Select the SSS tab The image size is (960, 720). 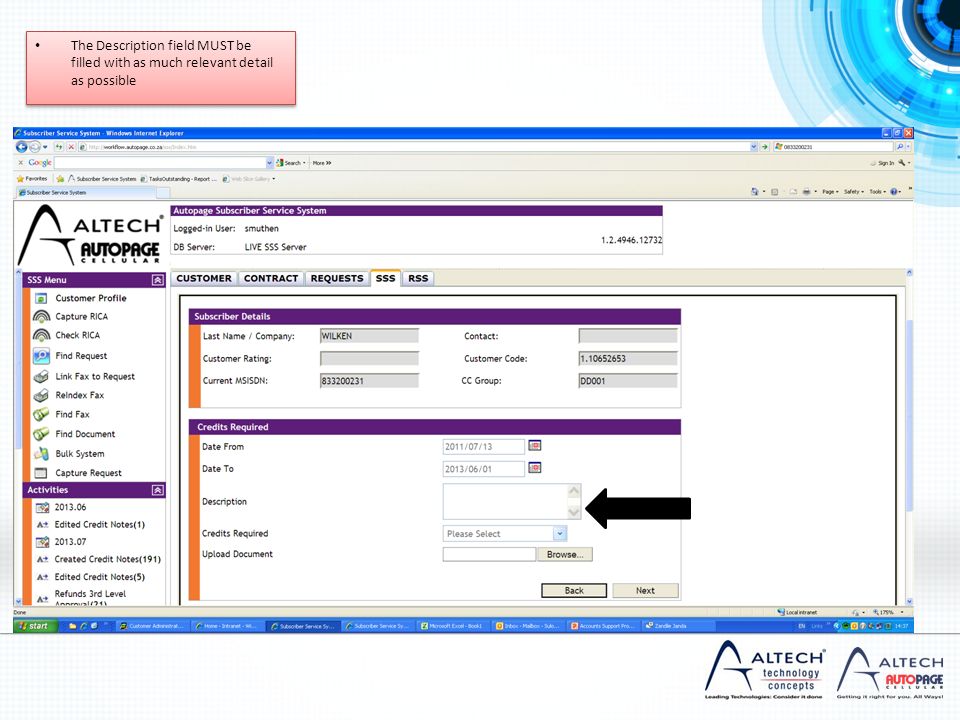click(x=385, y=279)
